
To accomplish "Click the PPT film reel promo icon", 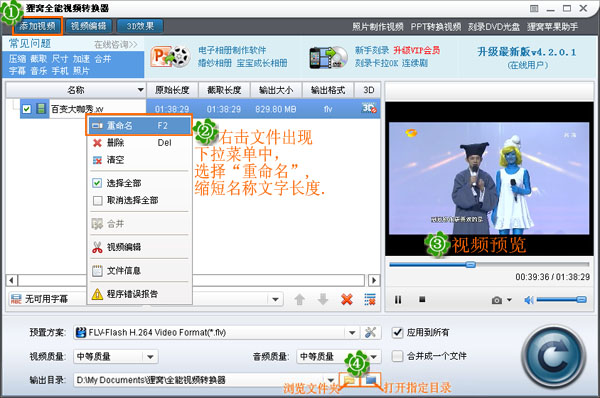I will (170, 57).
